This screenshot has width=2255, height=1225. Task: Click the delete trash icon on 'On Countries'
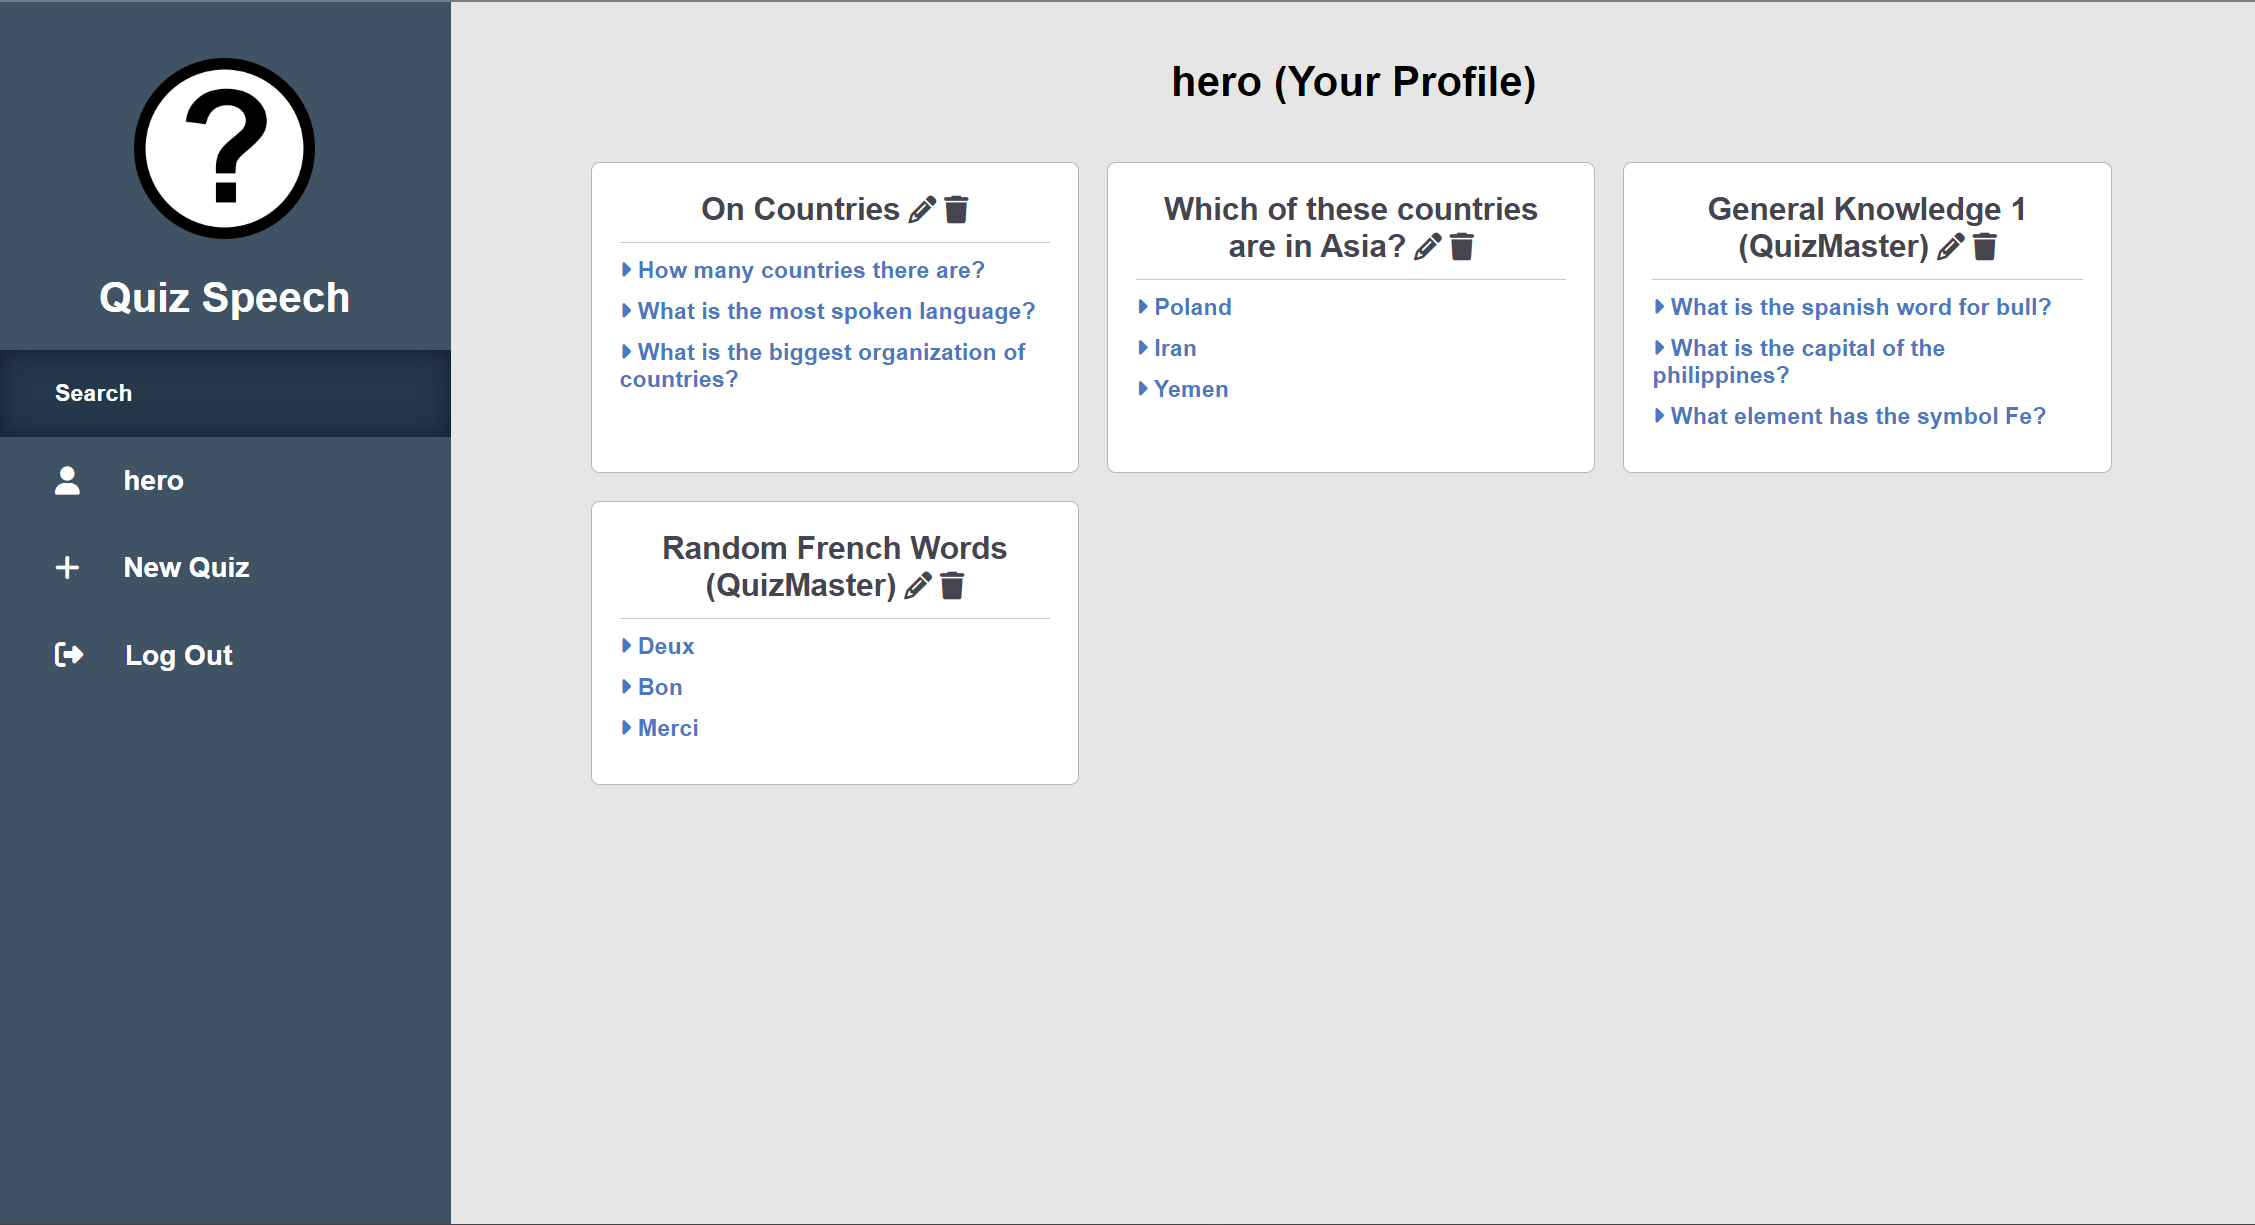coord(955,210)
